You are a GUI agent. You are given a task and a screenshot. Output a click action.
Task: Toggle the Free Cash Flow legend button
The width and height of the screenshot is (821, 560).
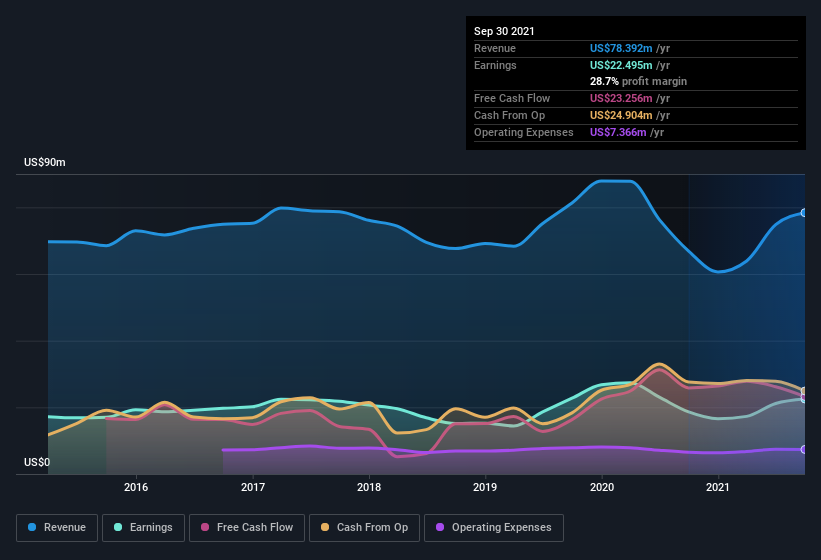(x=247, y=528)
